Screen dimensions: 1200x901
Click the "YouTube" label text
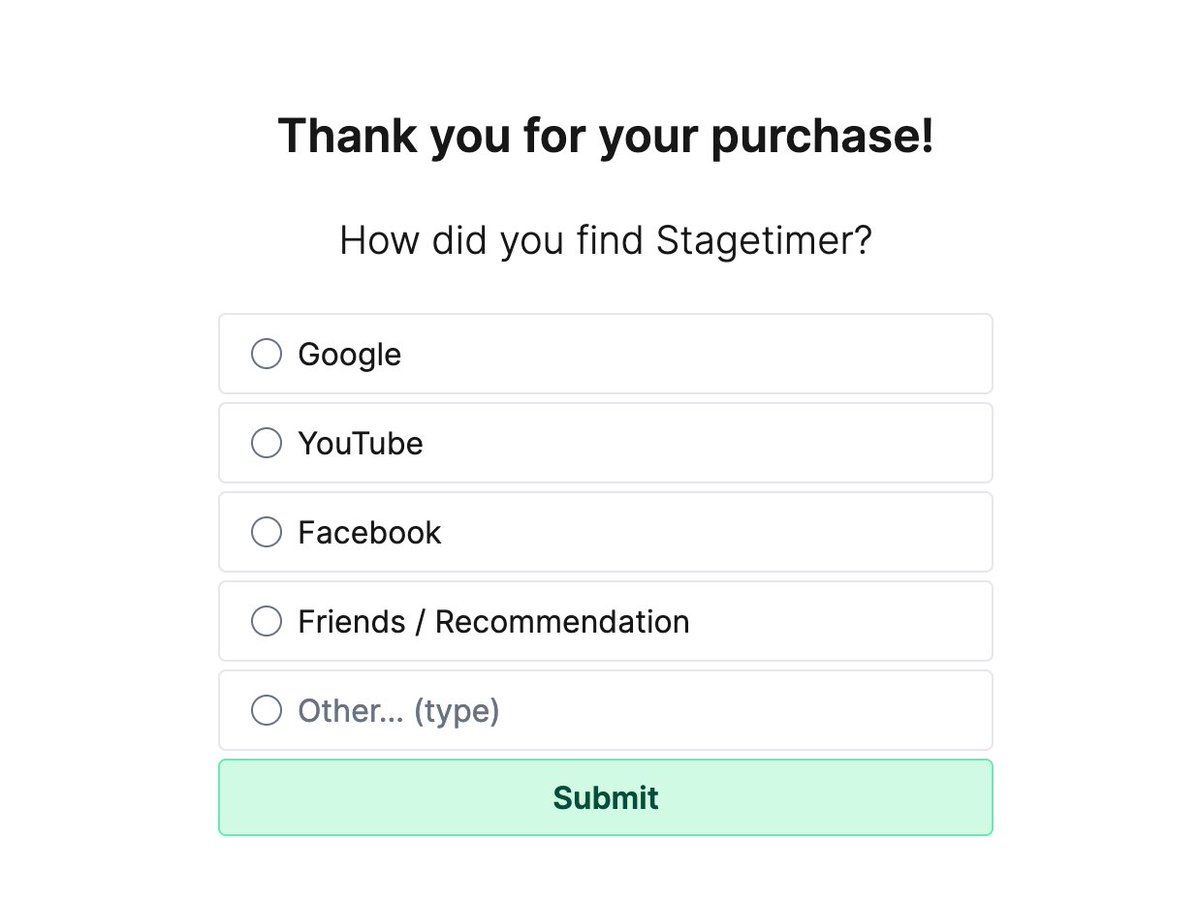point(360,443)
